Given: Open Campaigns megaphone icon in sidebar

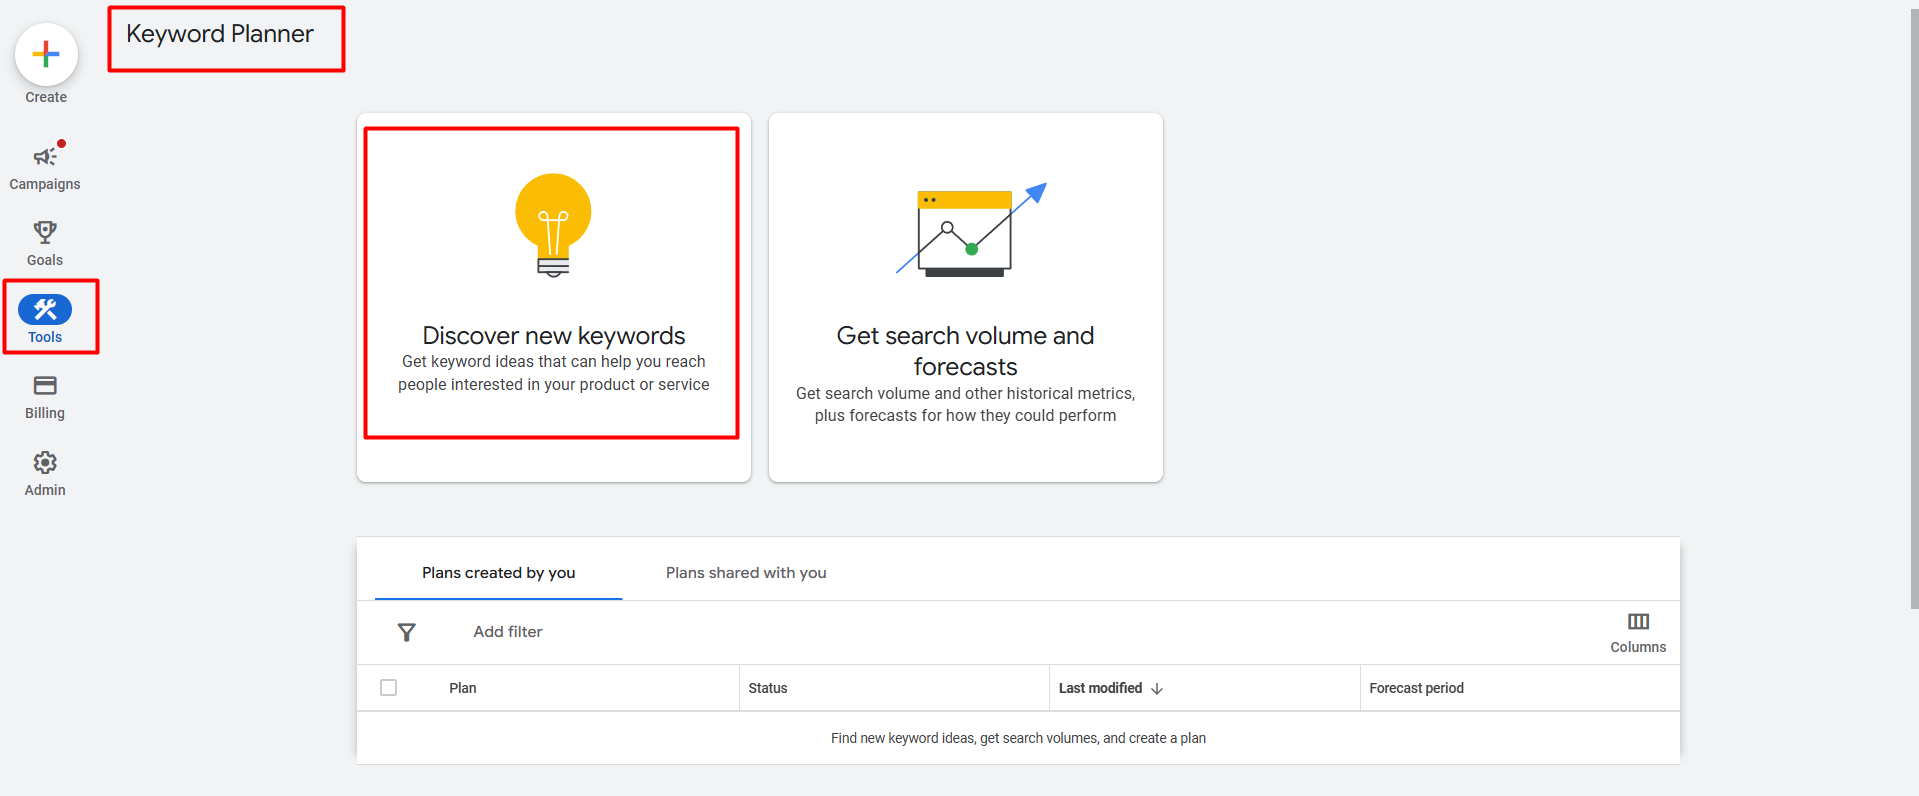Looking at the screenshot, I should [45, 157].
